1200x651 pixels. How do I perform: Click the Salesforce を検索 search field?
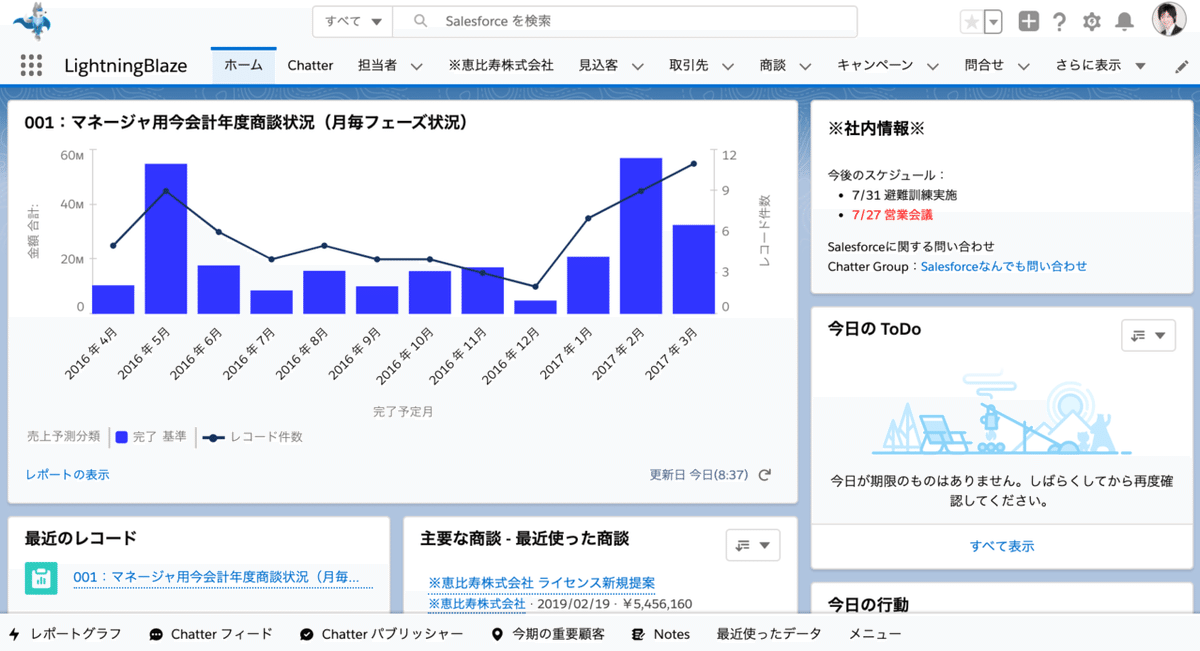625,21
